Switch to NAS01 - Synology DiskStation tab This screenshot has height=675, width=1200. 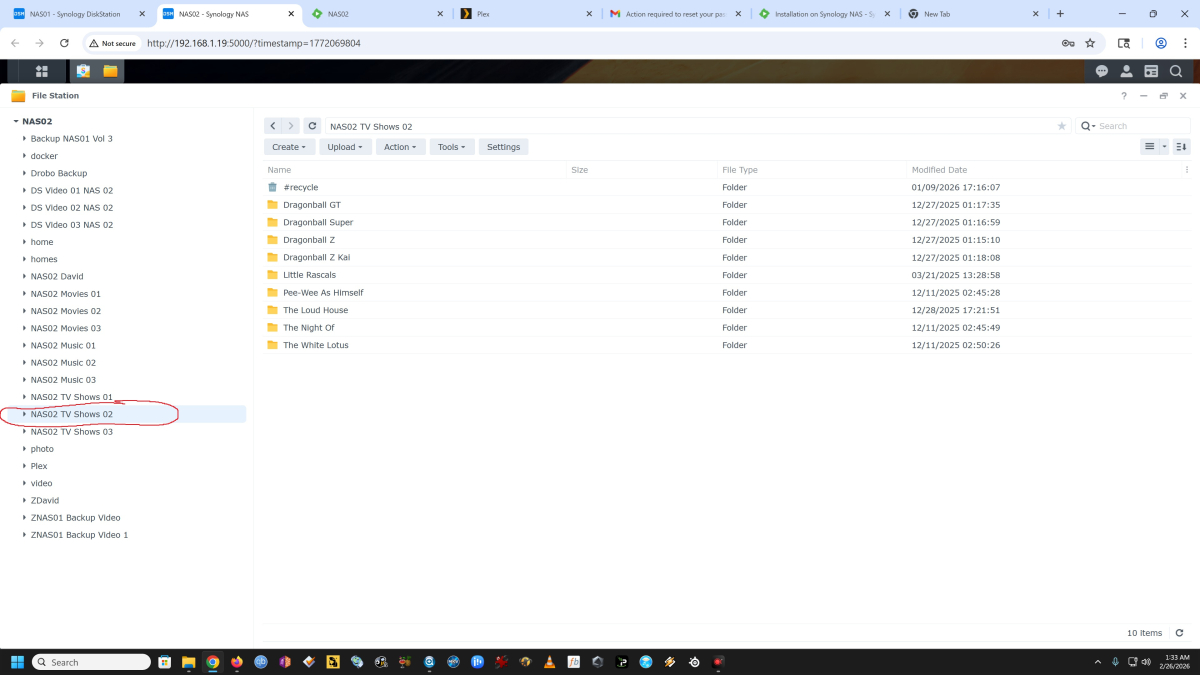78,14
